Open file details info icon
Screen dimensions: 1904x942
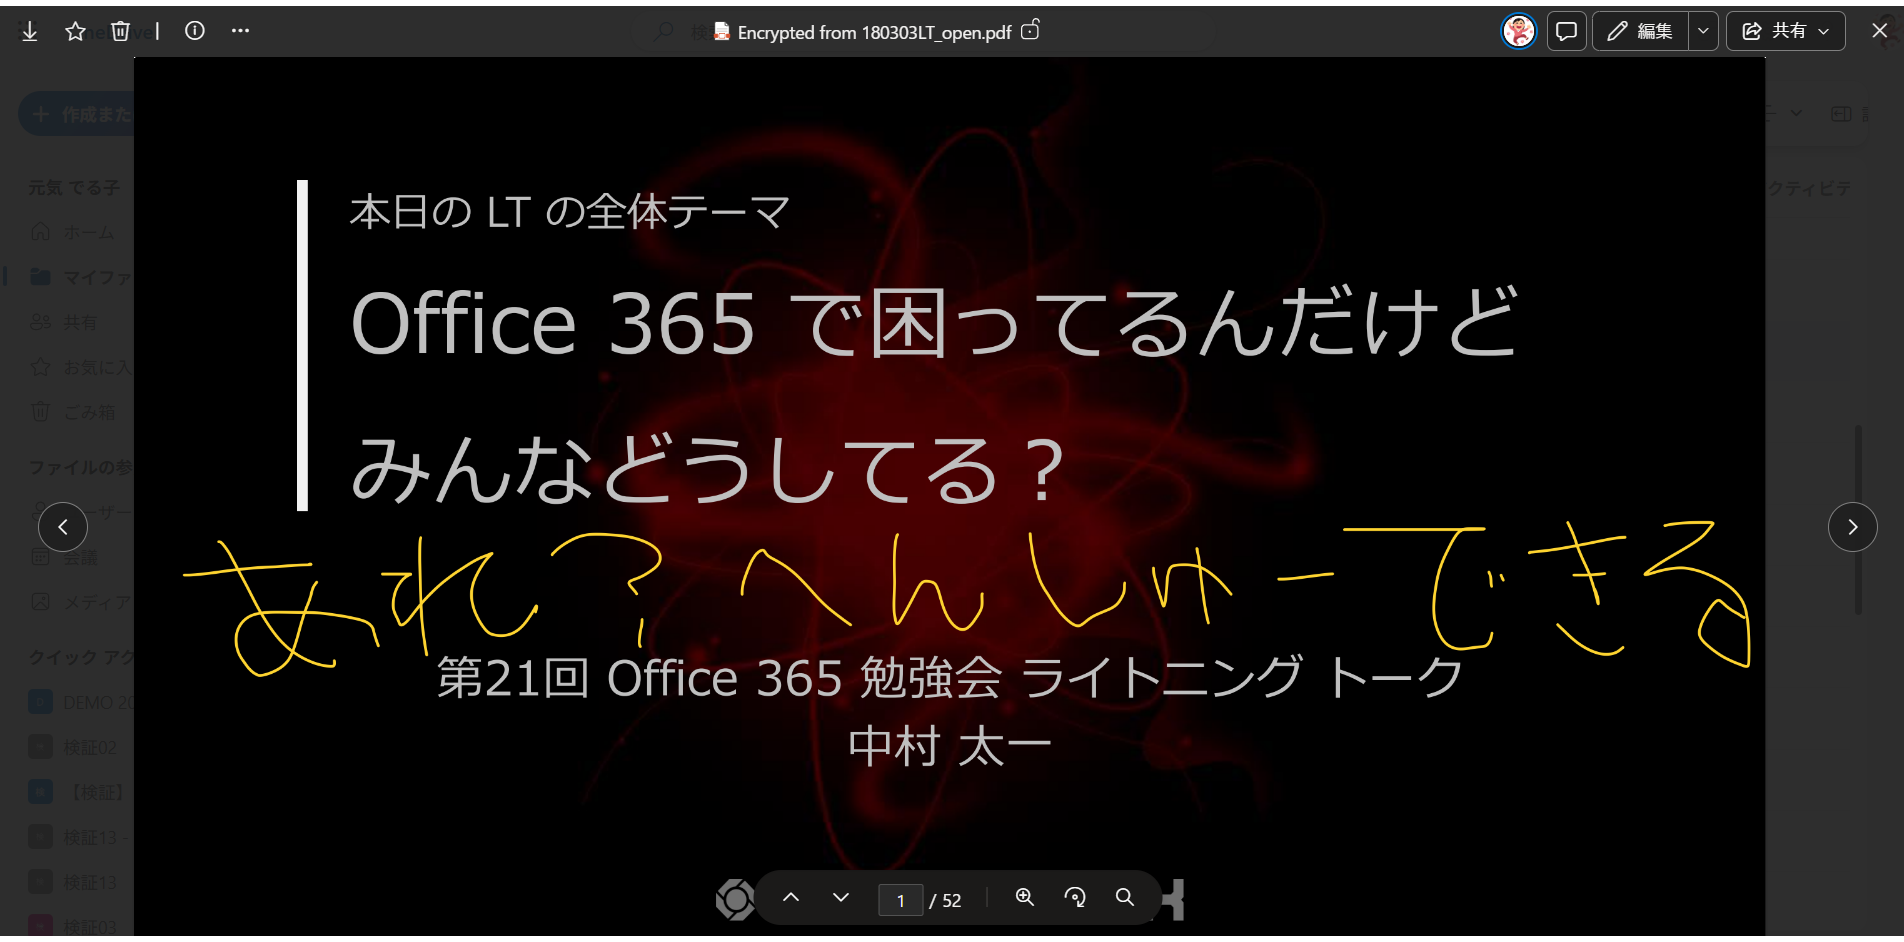point(195,31)
